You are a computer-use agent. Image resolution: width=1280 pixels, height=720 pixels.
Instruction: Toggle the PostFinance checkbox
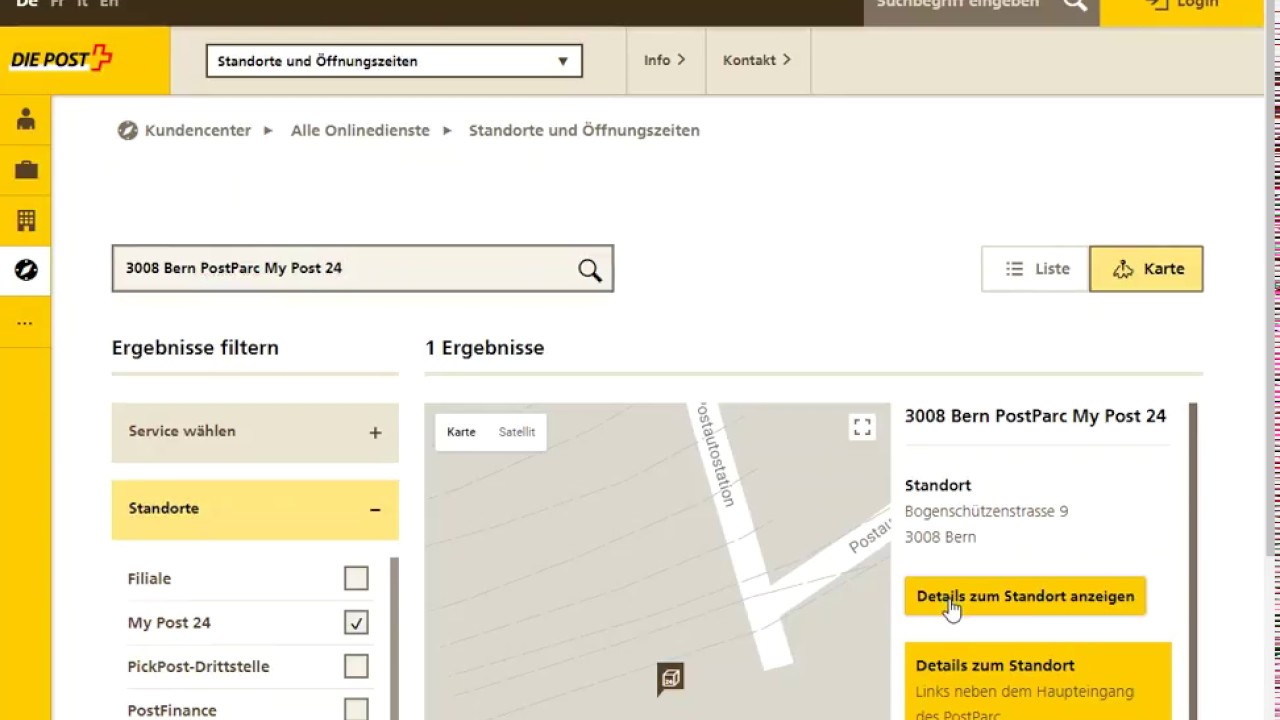tap(356, 710)
